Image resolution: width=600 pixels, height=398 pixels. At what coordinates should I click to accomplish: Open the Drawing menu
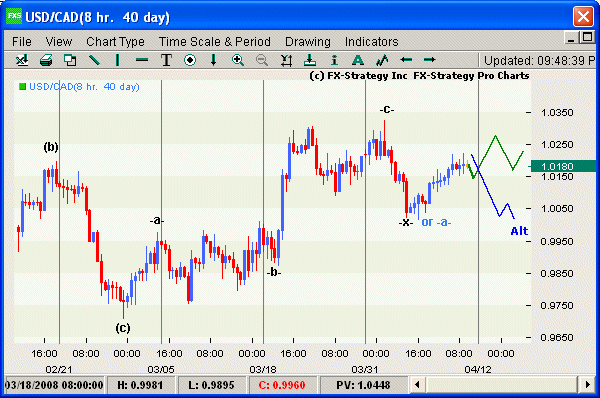pos(308,42)
